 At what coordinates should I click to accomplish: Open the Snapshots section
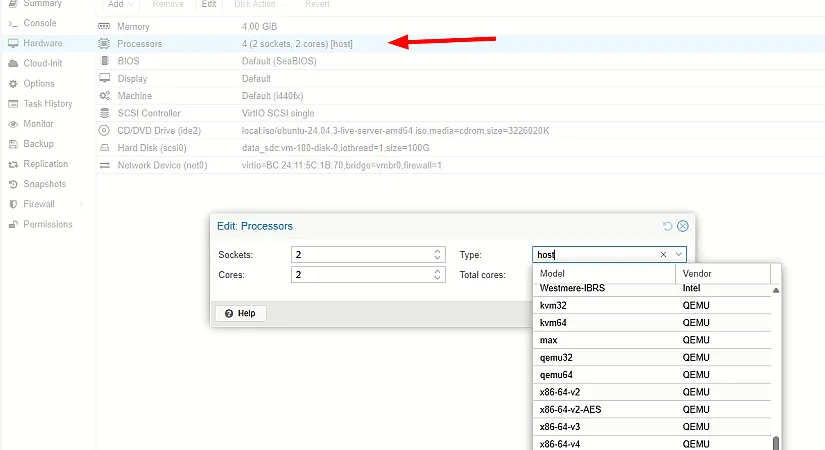click(44, 184)
